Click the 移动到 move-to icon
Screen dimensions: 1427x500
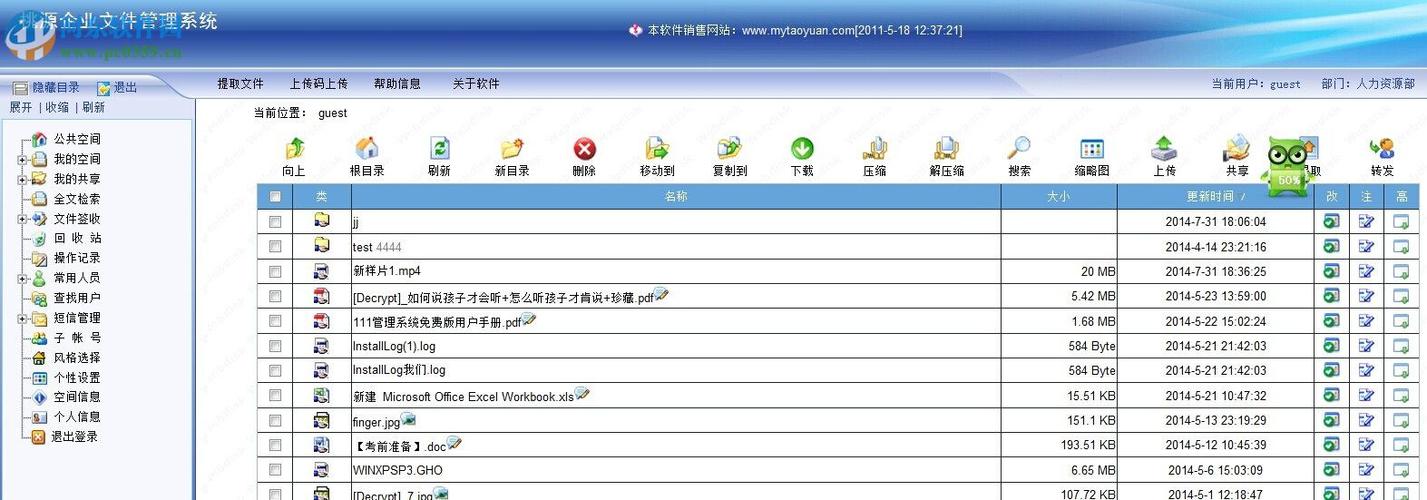coord(657,149)
